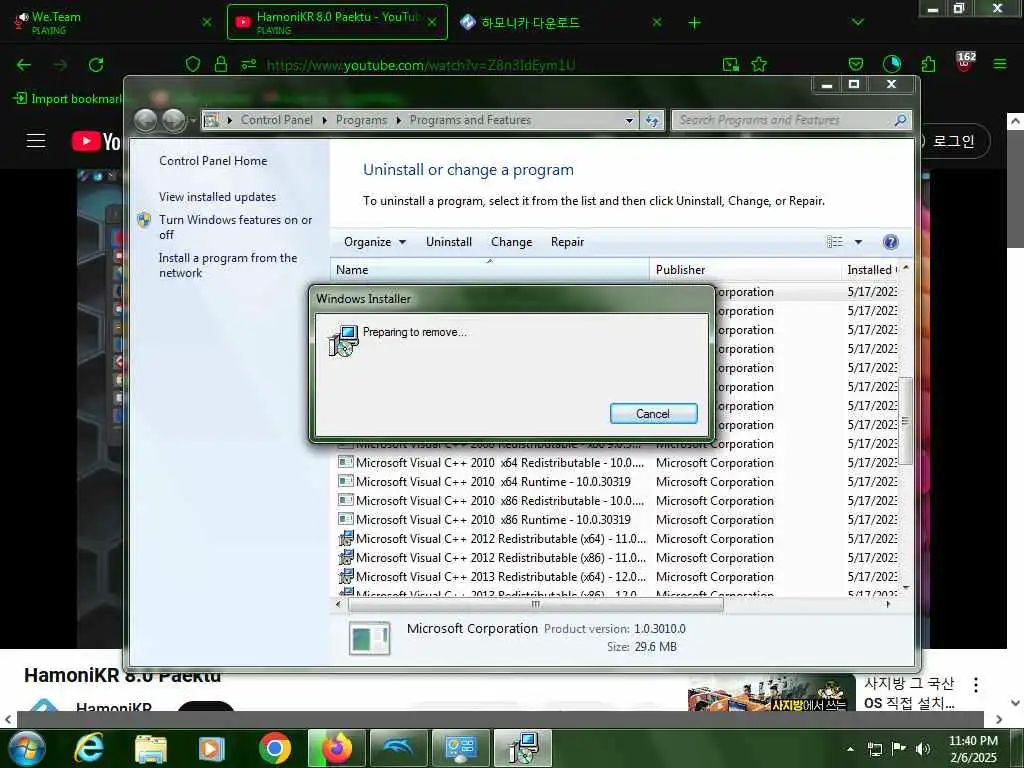This screenshot has width=1024, height=768.
Task: Open the YouTube guide hamburger menu
Action: click(36, 140)
